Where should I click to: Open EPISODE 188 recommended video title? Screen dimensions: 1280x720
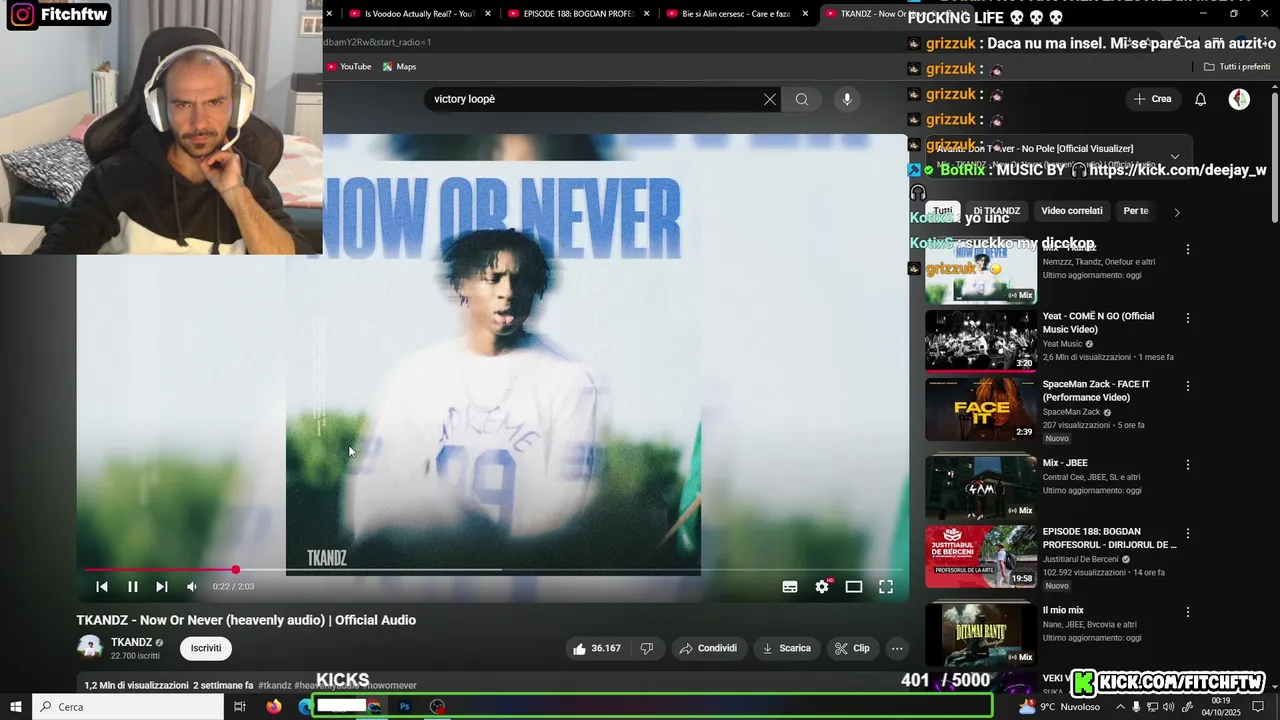tap(1109, 538)
